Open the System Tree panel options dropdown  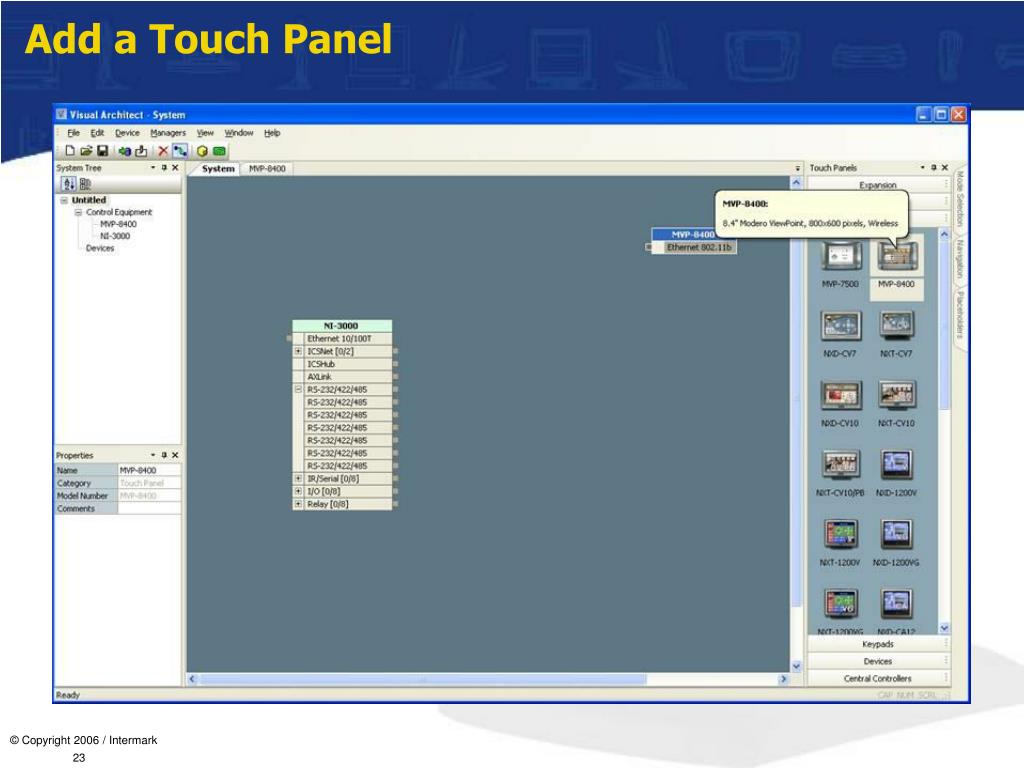tap(153, 168)
